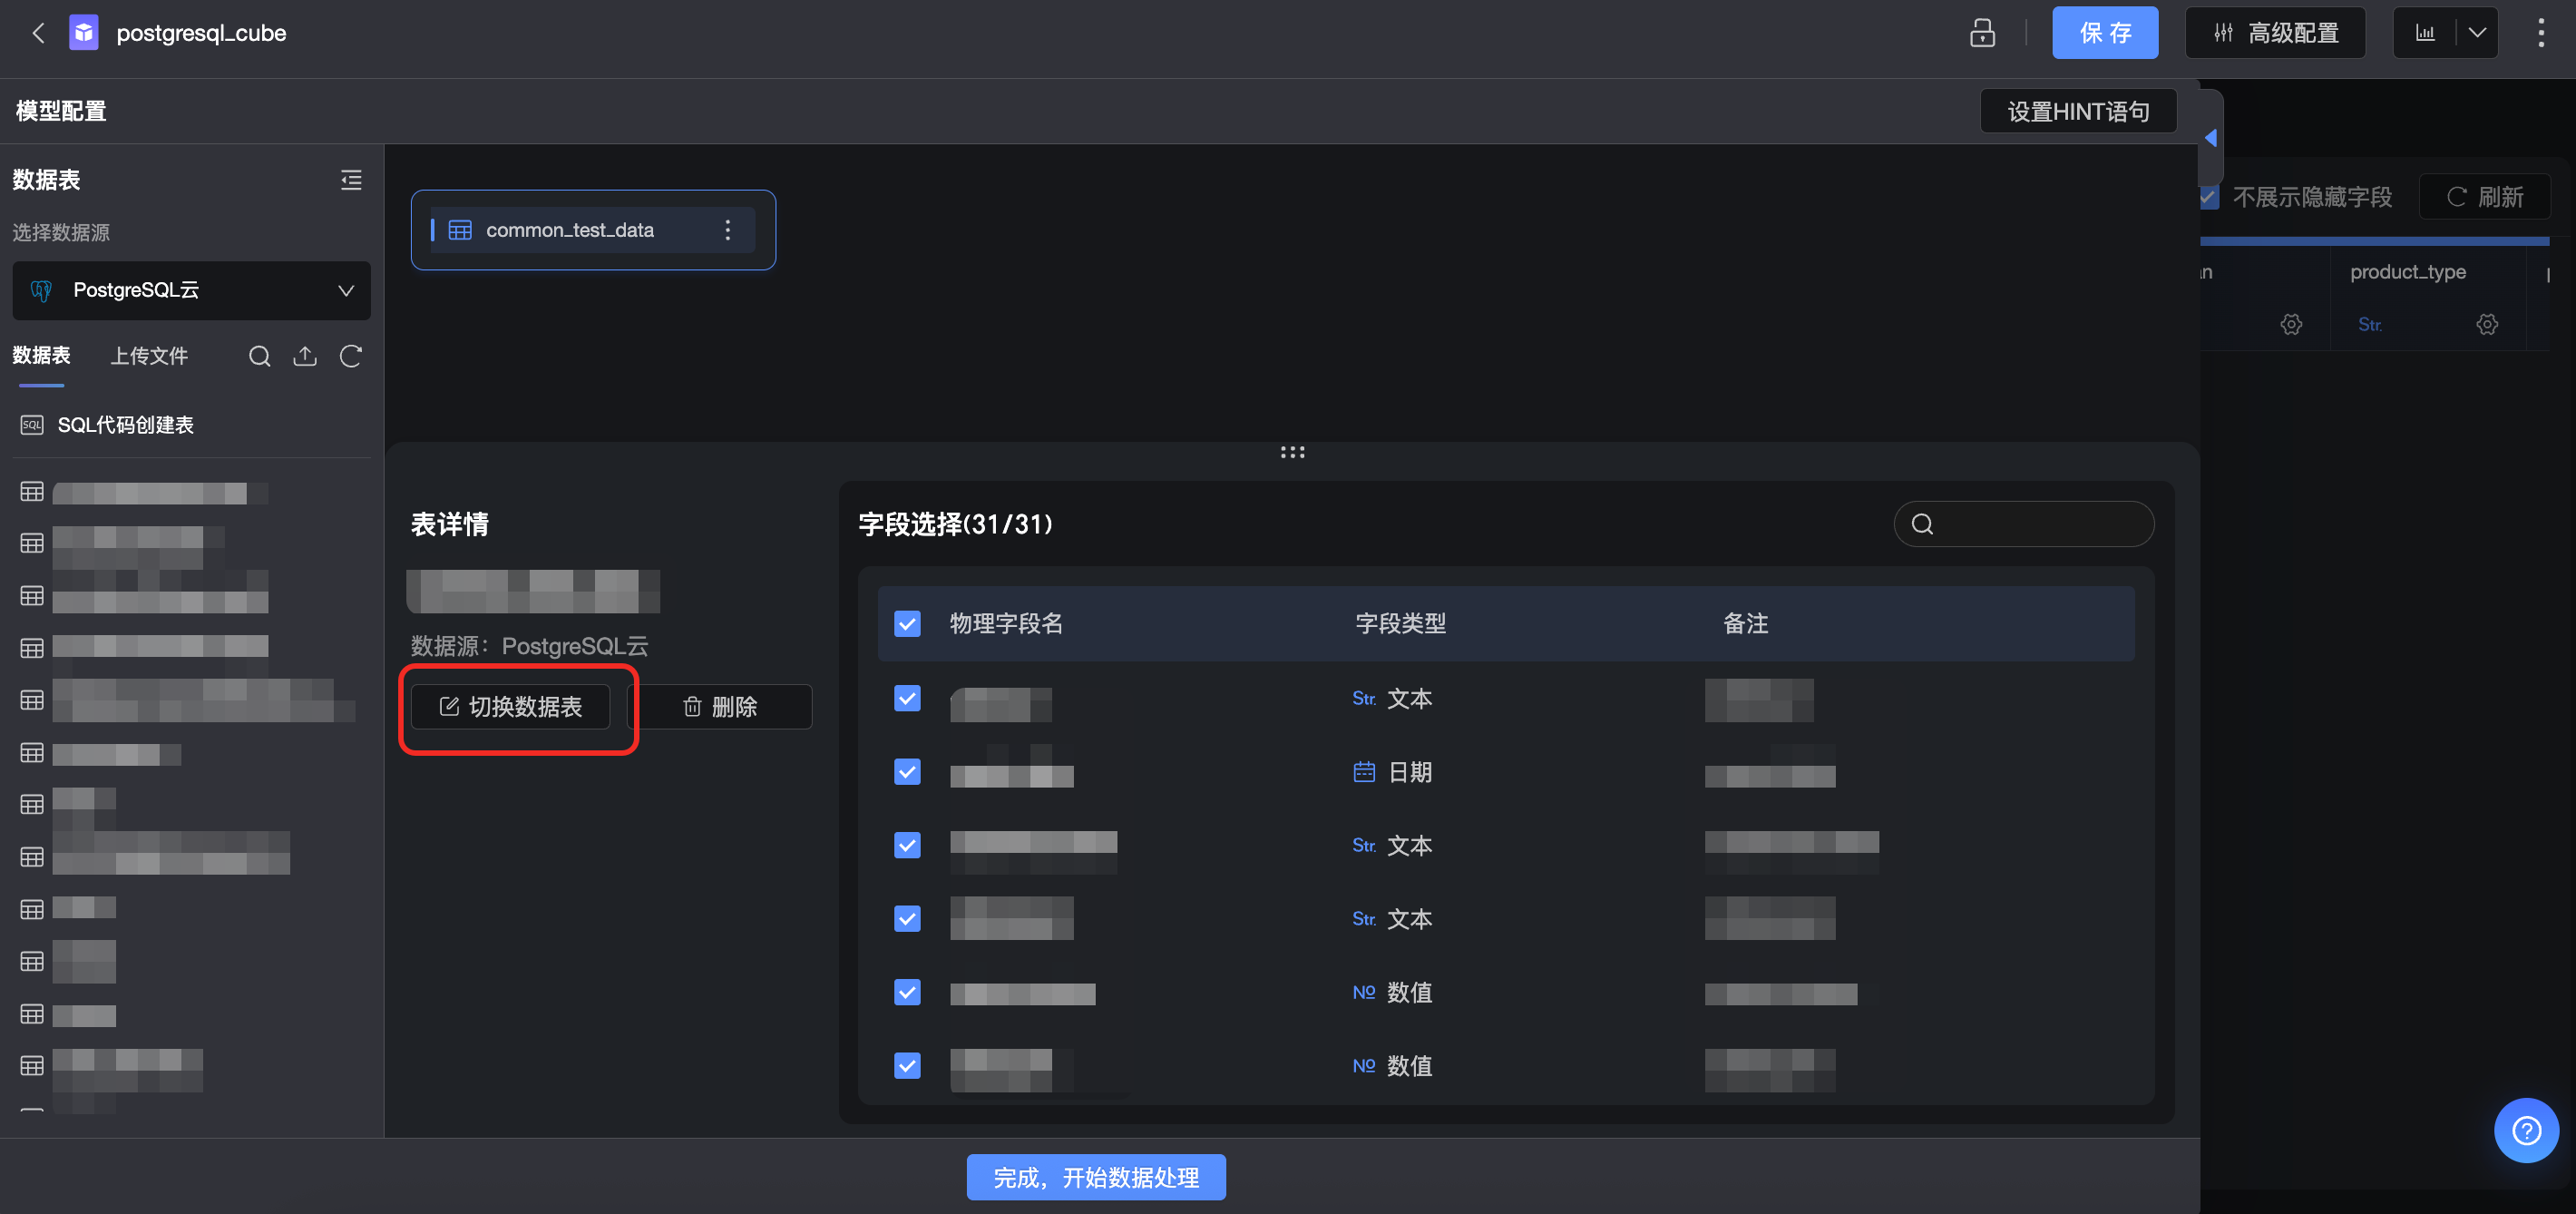Toggle the select-all 物理字段名 header checkbox

[x=907, y=624]
